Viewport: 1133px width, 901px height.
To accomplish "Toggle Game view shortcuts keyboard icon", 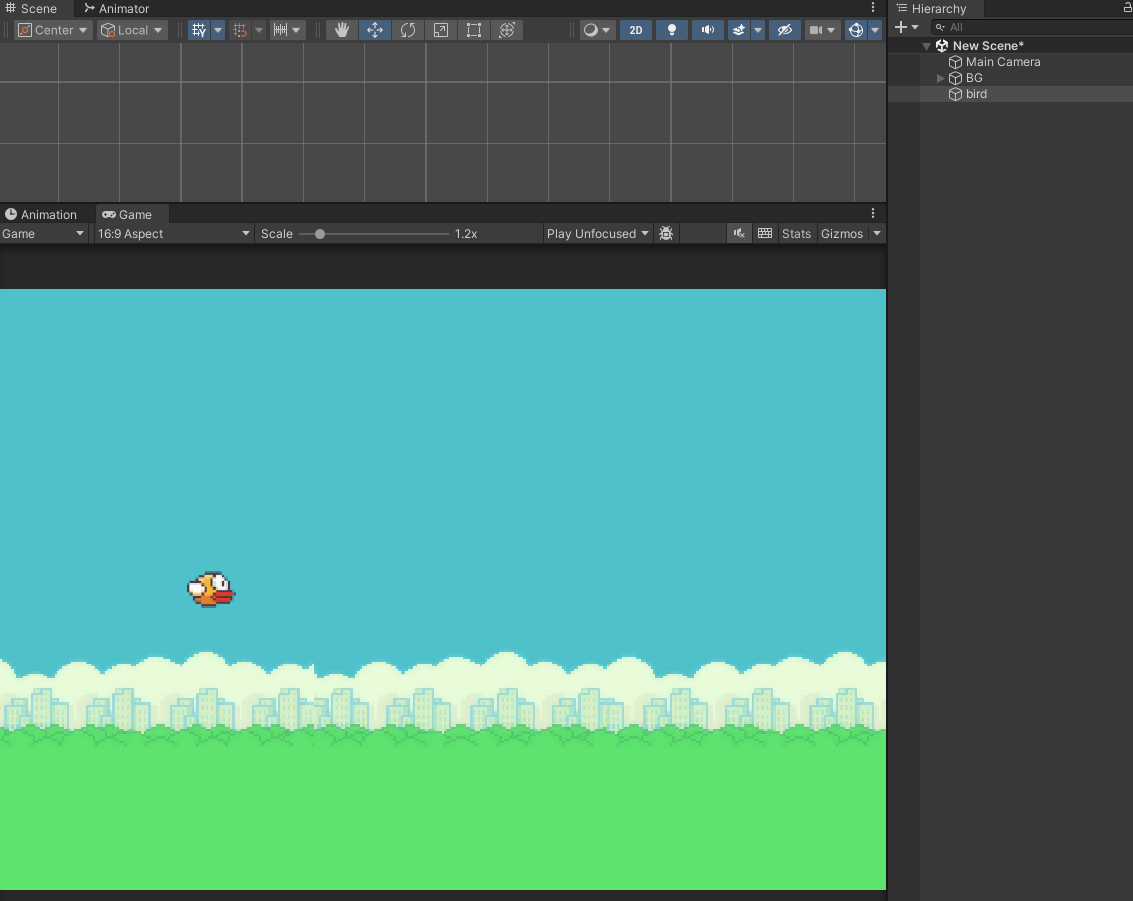I will 764,233.
